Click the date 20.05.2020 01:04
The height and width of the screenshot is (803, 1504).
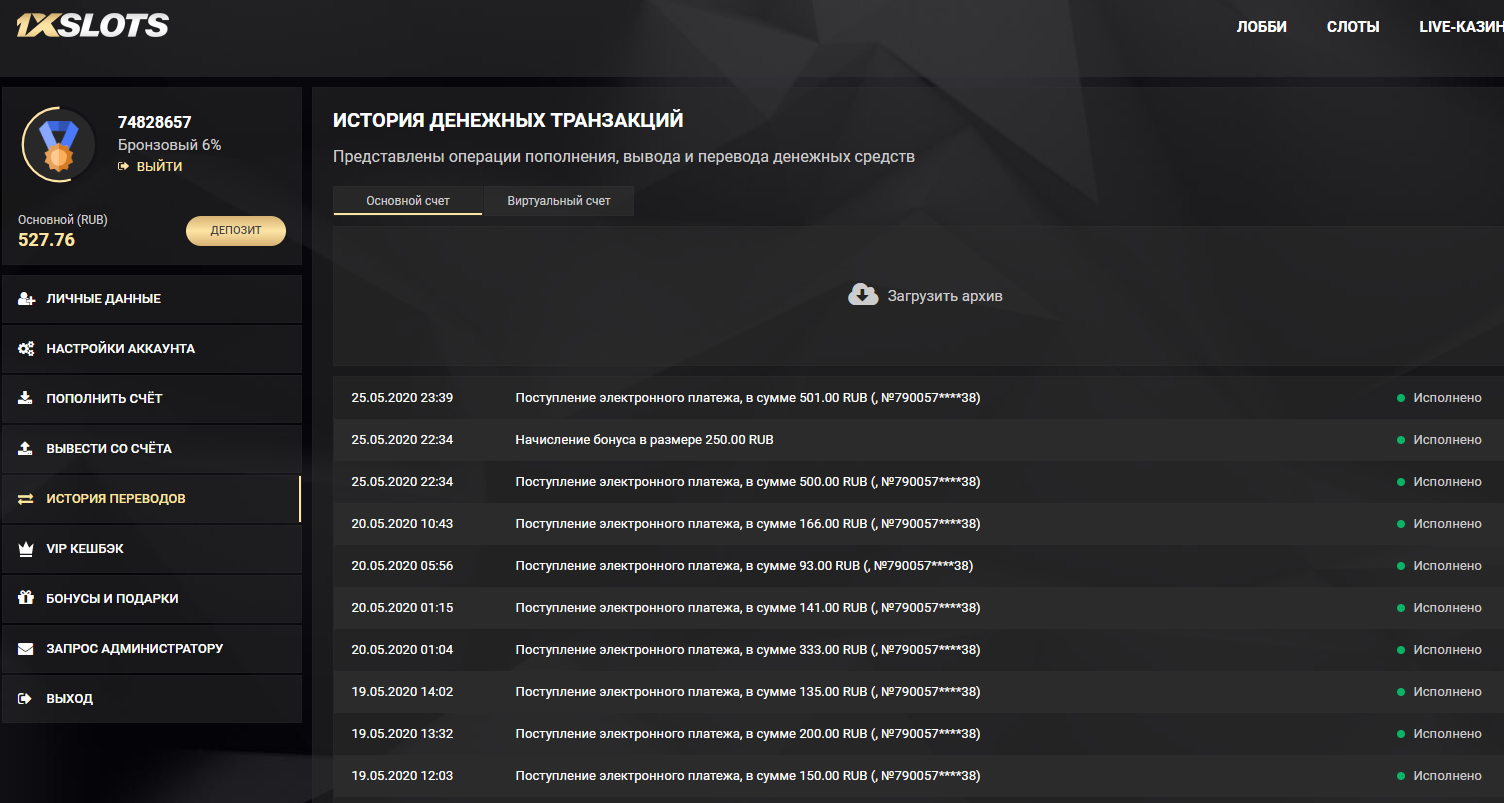(402, 650)
